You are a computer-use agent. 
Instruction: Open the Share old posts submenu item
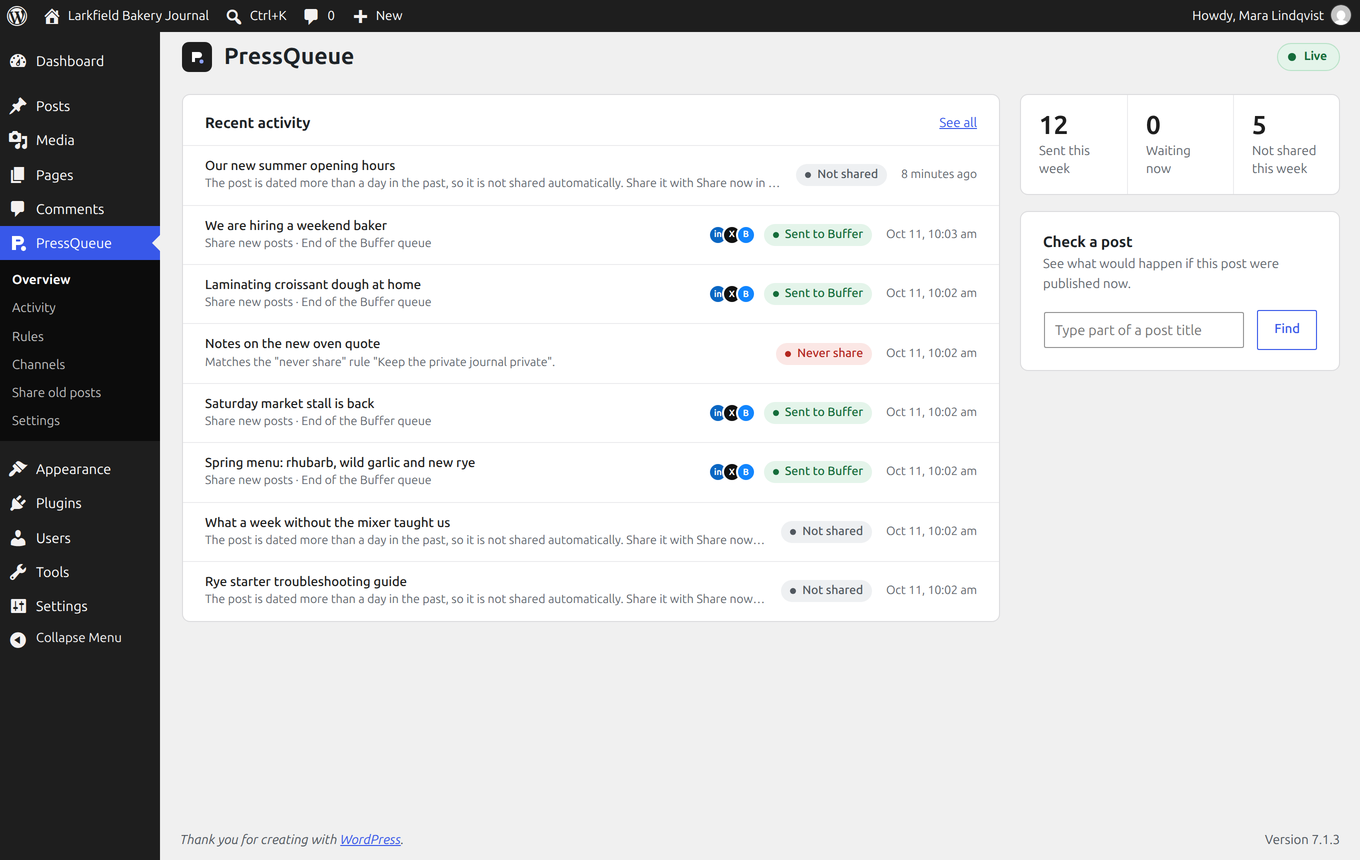57,392
